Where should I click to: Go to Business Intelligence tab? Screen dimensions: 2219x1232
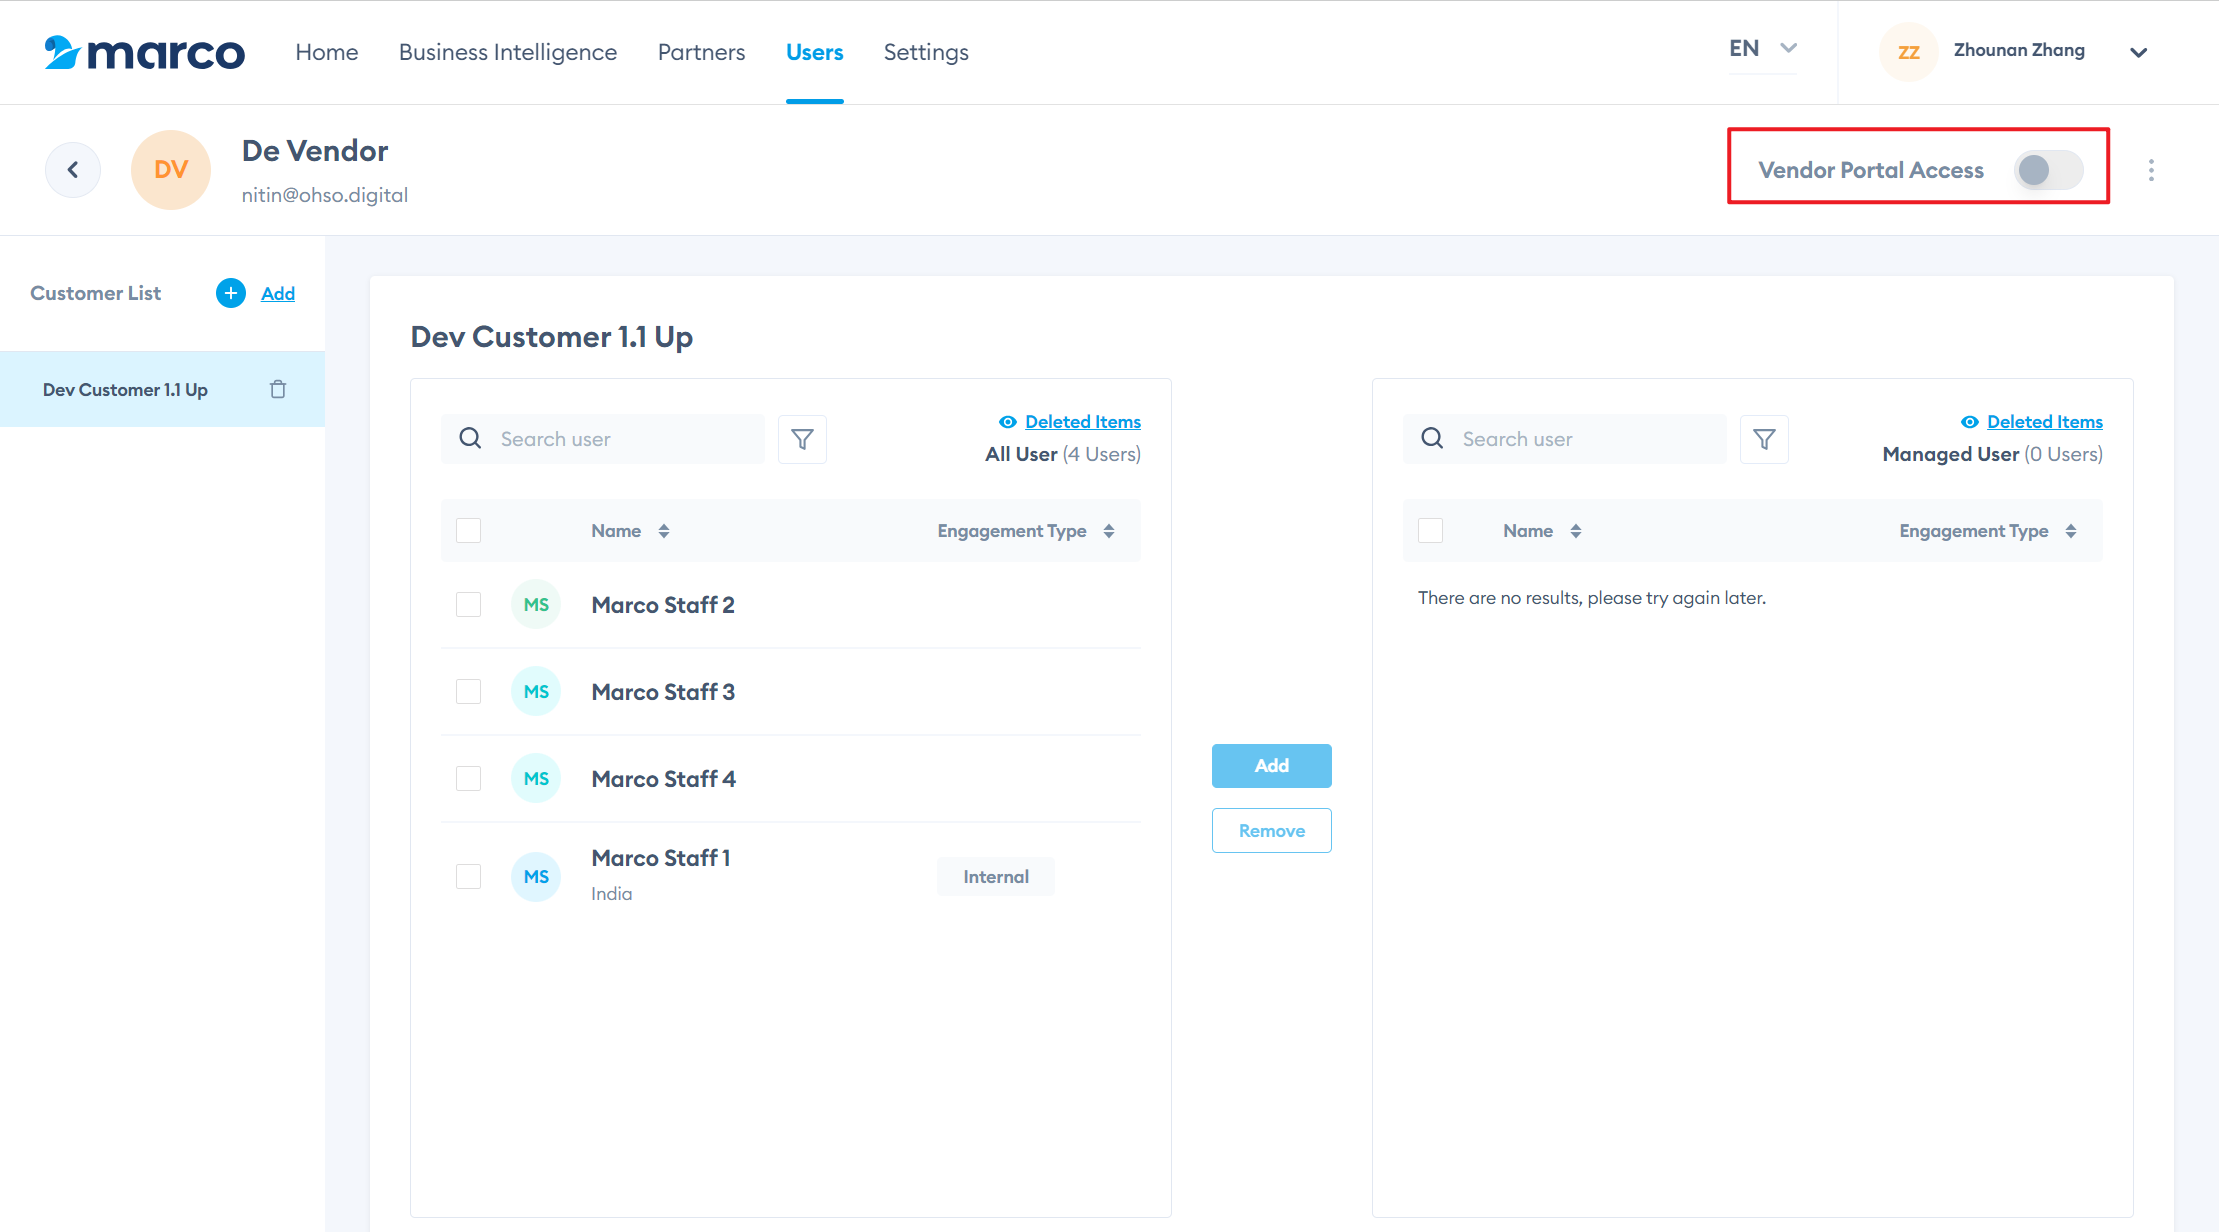508,52
